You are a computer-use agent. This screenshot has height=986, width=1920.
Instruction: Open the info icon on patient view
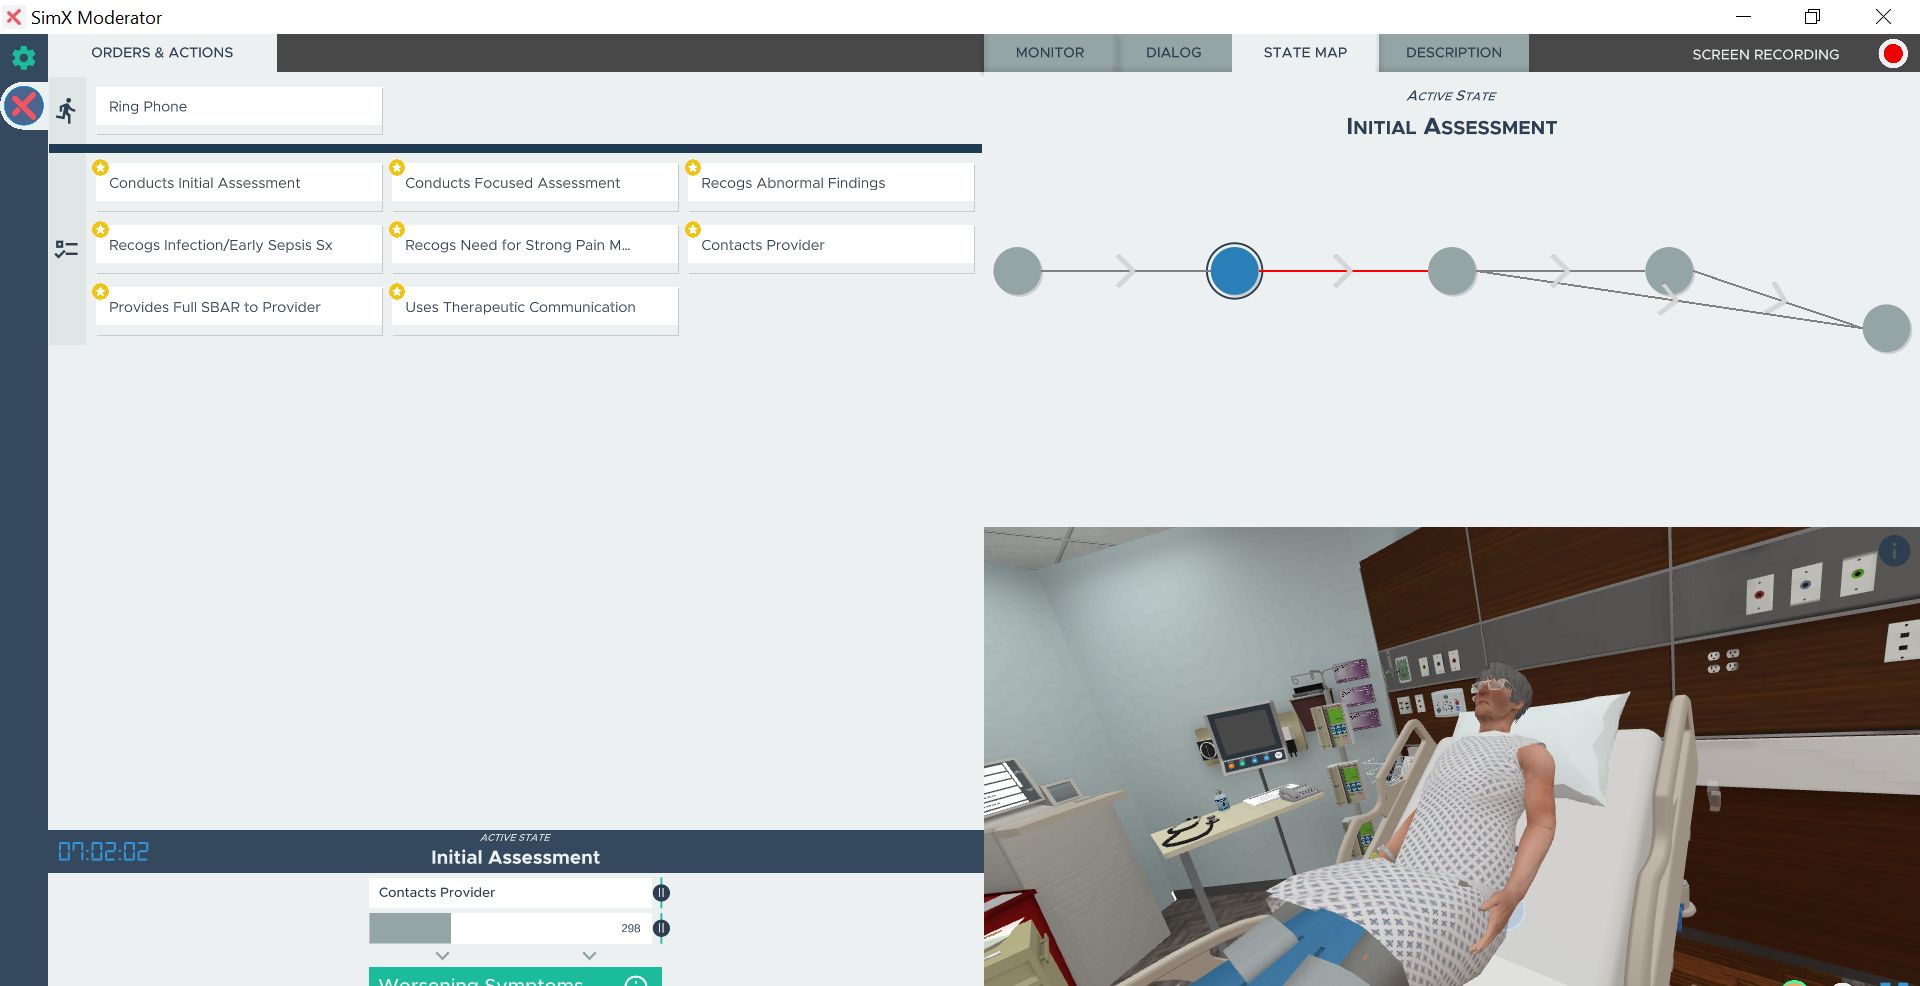point(1894,551)
